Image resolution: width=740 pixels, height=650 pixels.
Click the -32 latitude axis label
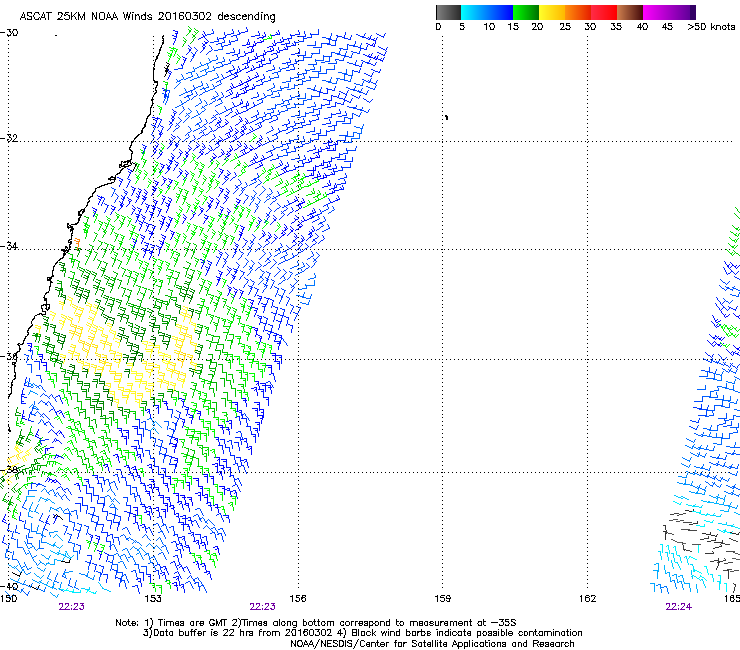coord(9,138)
